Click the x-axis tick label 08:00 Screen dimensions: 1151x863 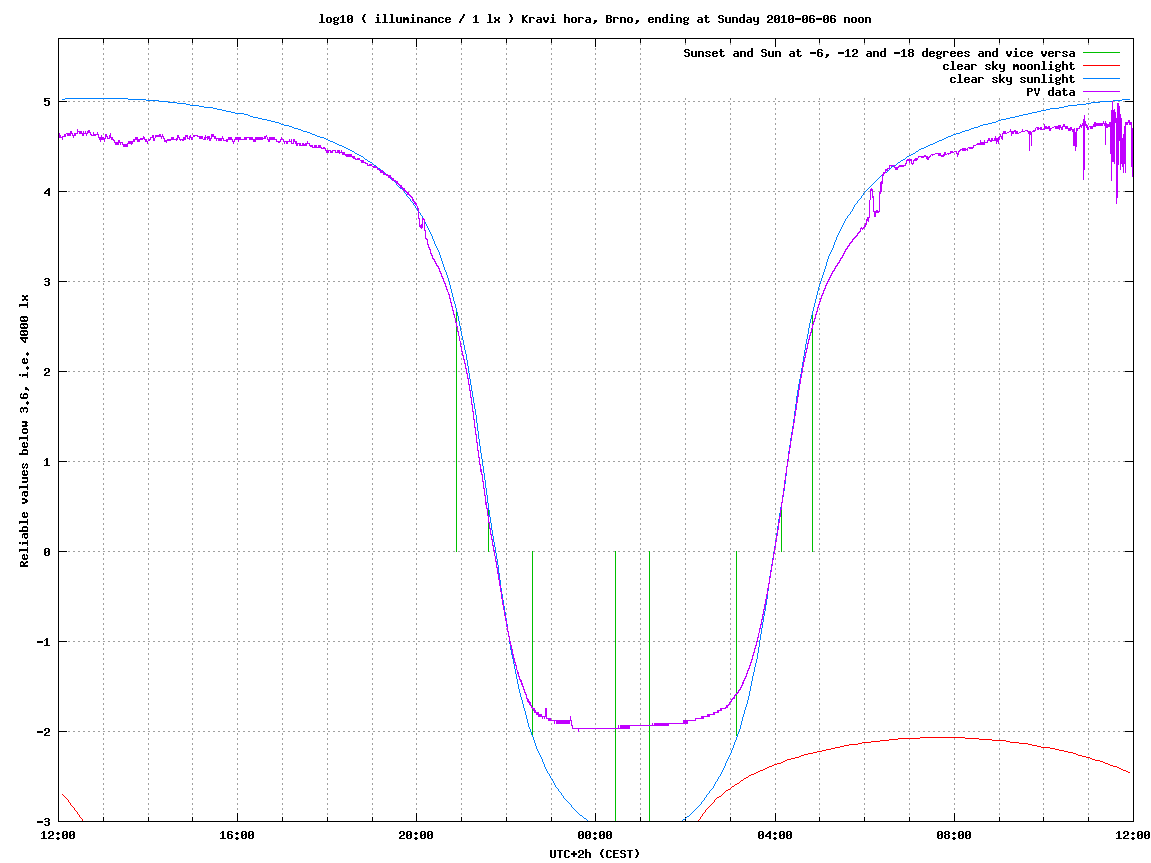[954, 836]
